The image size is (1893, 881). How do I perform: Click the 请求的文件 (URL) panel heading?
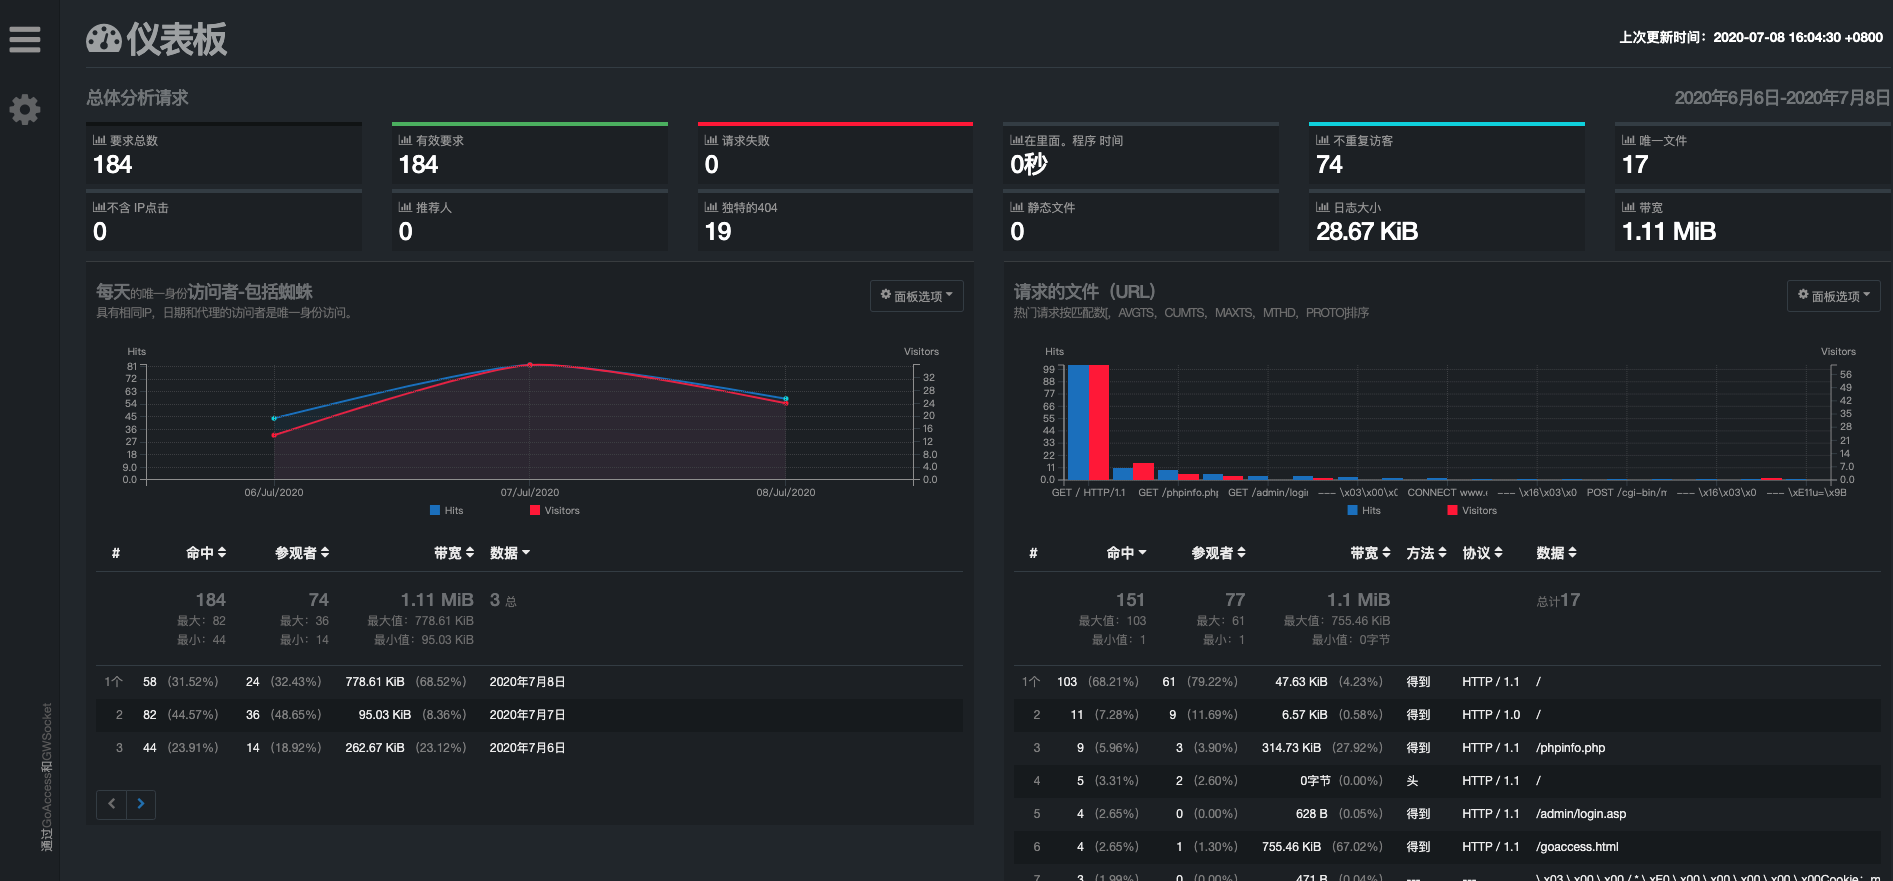(1084, 291)
